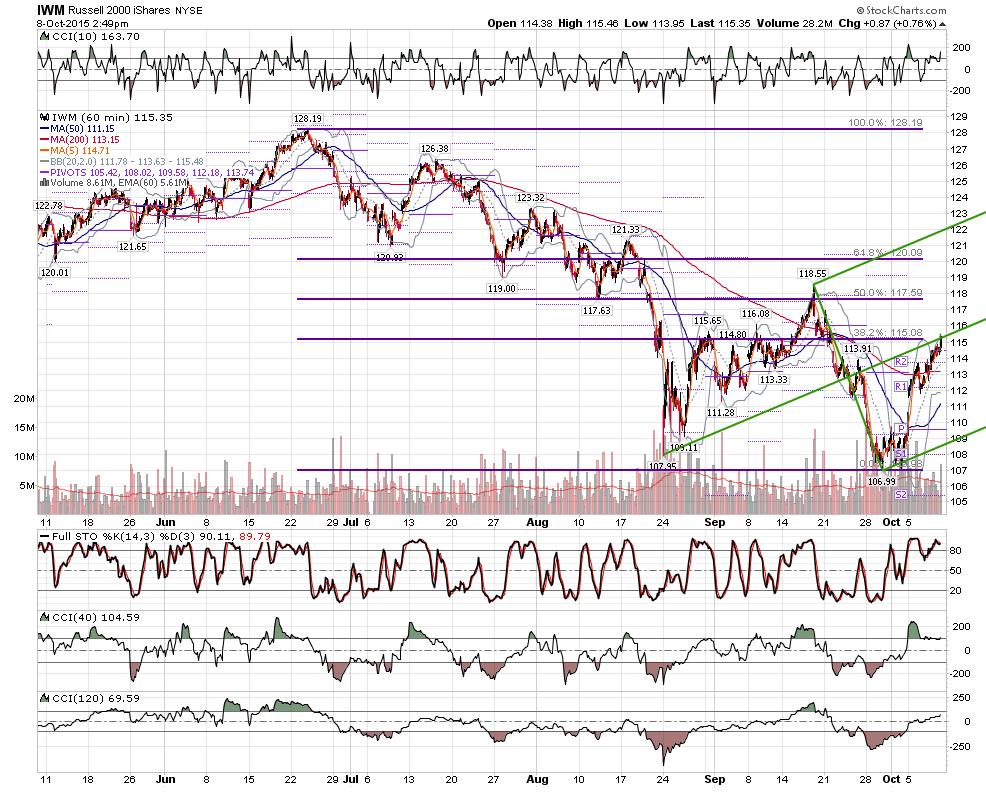Screen dimensions: 986x793
Task: Click the R2 pivot marker box
Action: 900,362
